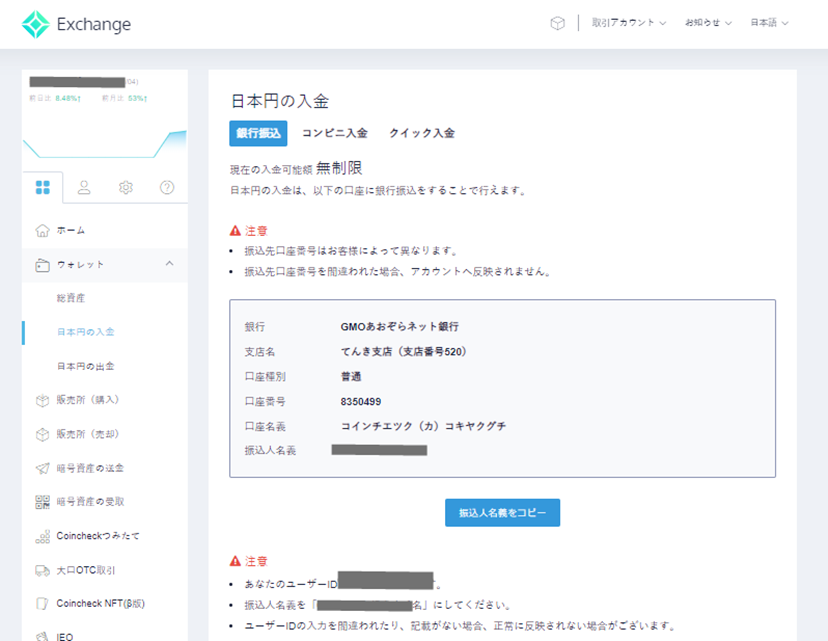Viewport: 828px width, 641px height.
Task: Collapse the ウォレット section chevron
Action: (x=168, y=264)
